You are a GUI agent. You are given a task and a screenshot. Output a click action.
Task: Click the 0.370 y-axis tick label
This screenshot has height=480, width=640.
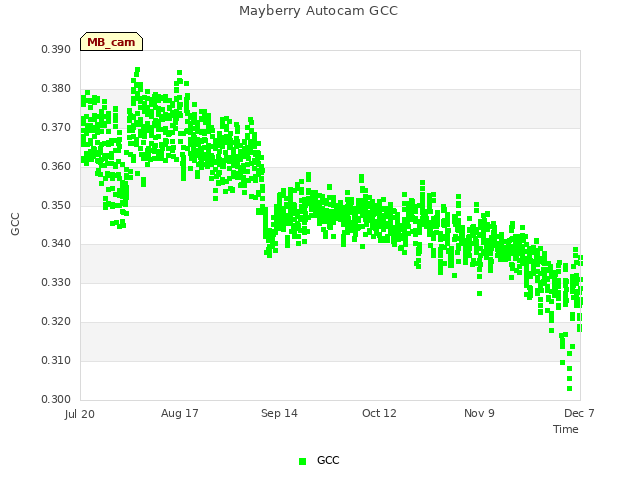tap(56, 128)
